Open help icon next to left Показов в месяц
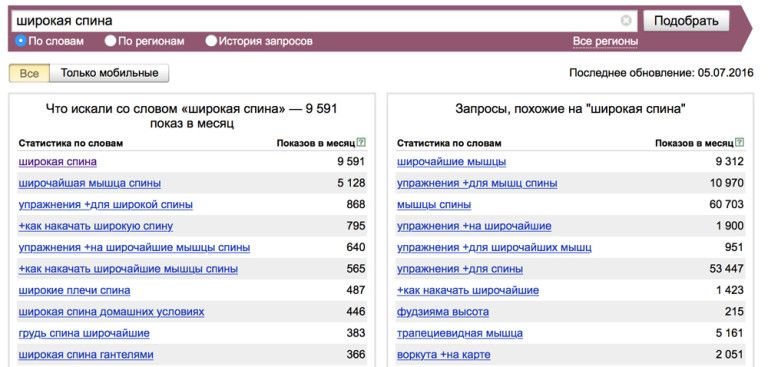 click(361, 143)
